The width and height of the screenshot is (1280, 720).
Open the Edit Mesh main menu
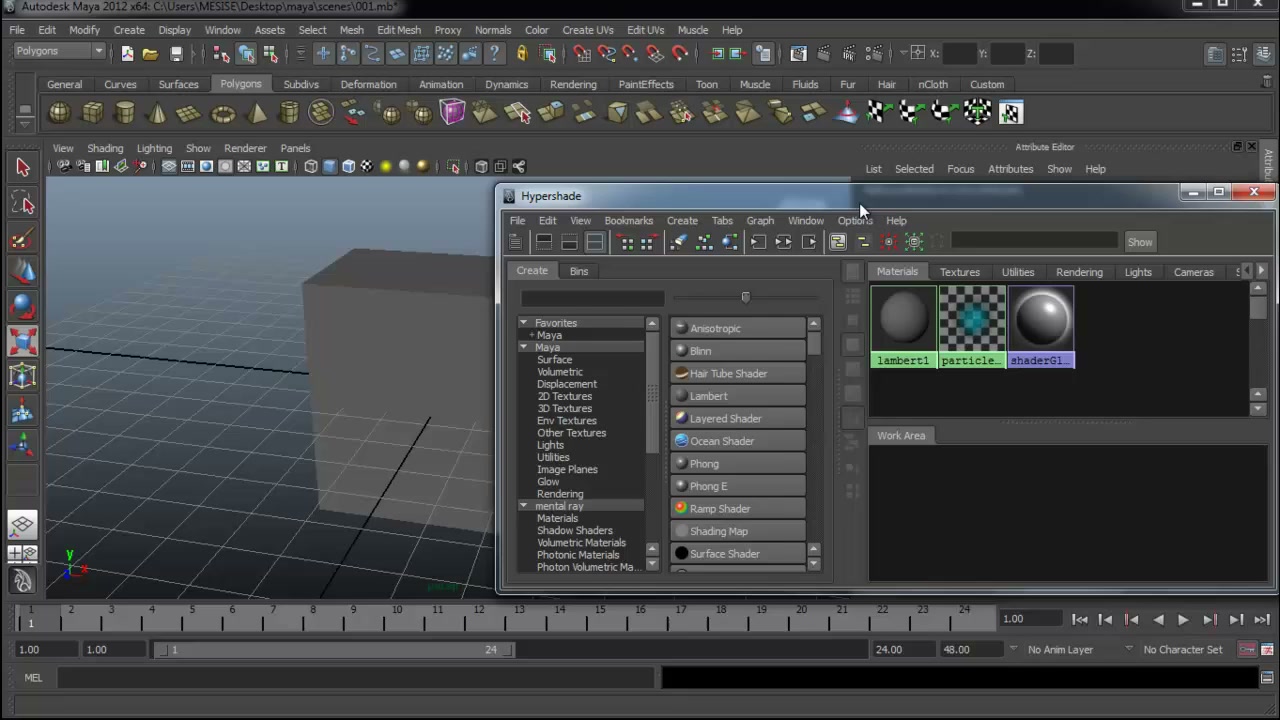pyautogui.click(x=398, y=30)
